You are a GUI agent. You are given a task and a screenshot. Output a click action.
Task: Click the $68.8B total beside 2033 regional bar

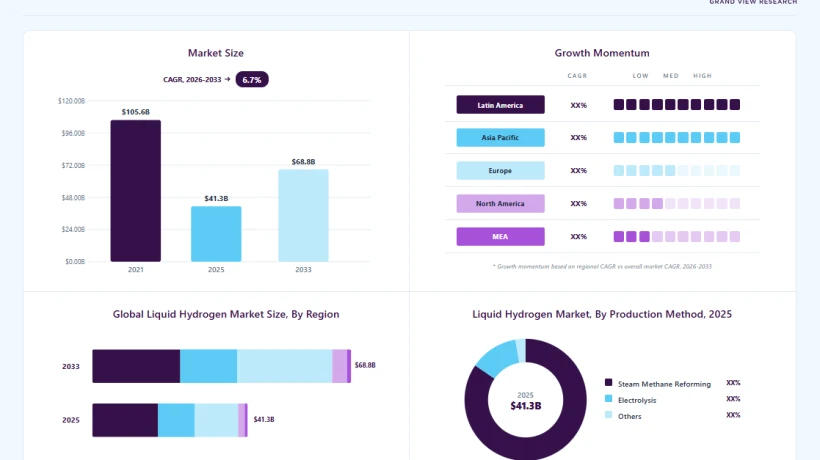click(365, 365)
